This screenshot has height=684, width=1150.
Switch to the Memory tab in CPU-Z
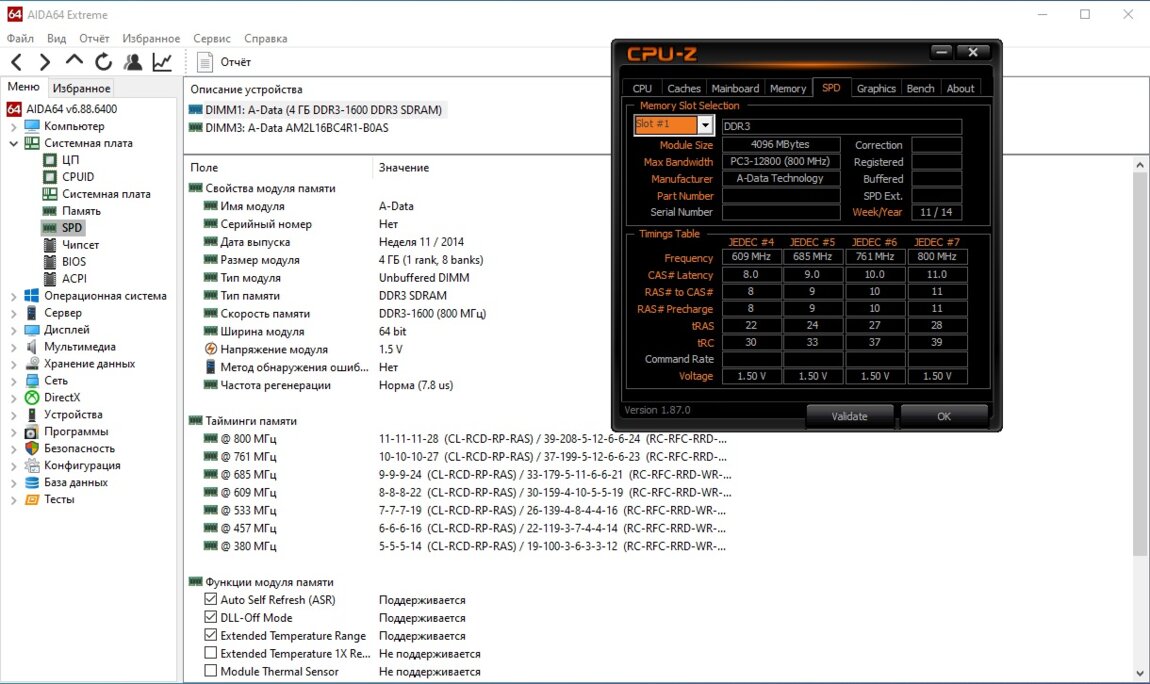coord(788,88)
